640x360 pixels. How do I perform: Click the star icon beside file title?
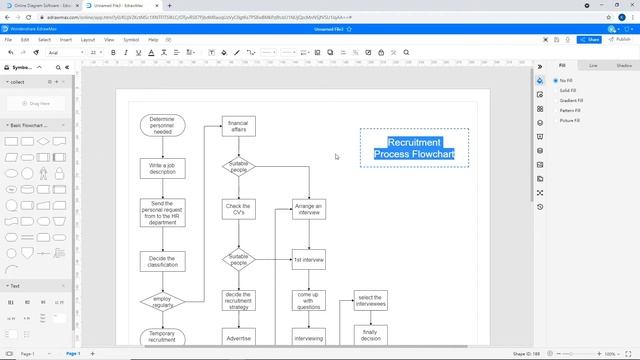349,29
